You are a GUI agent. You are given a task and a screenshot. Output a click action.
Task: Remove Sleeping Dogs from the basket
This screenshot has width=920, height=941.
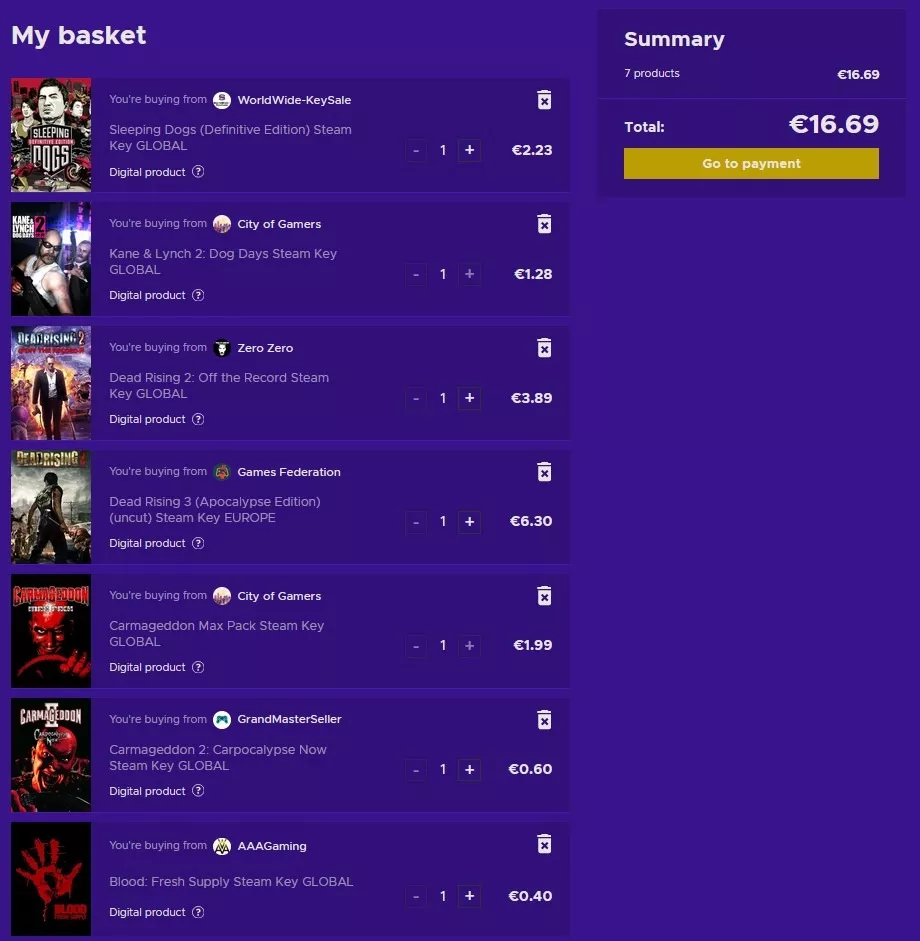[x=544, y=100]
